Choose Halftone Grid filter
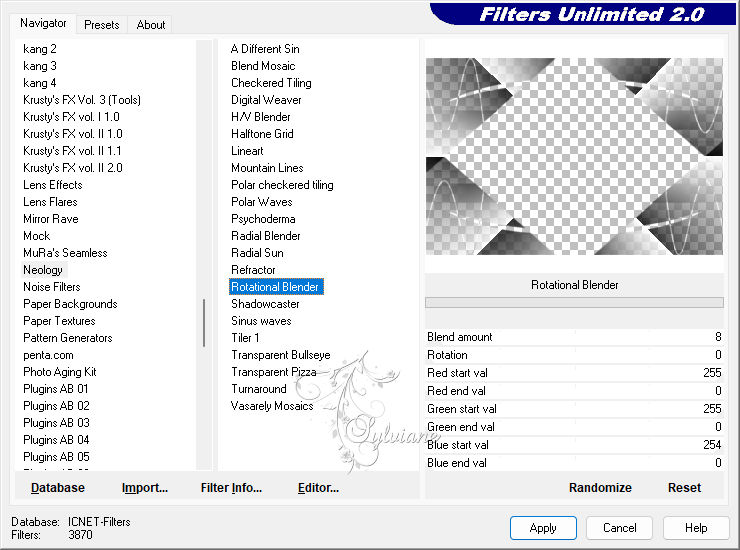The width and height of the screenshot is (740, 550). pyautogui.click(x=262, y=134)
